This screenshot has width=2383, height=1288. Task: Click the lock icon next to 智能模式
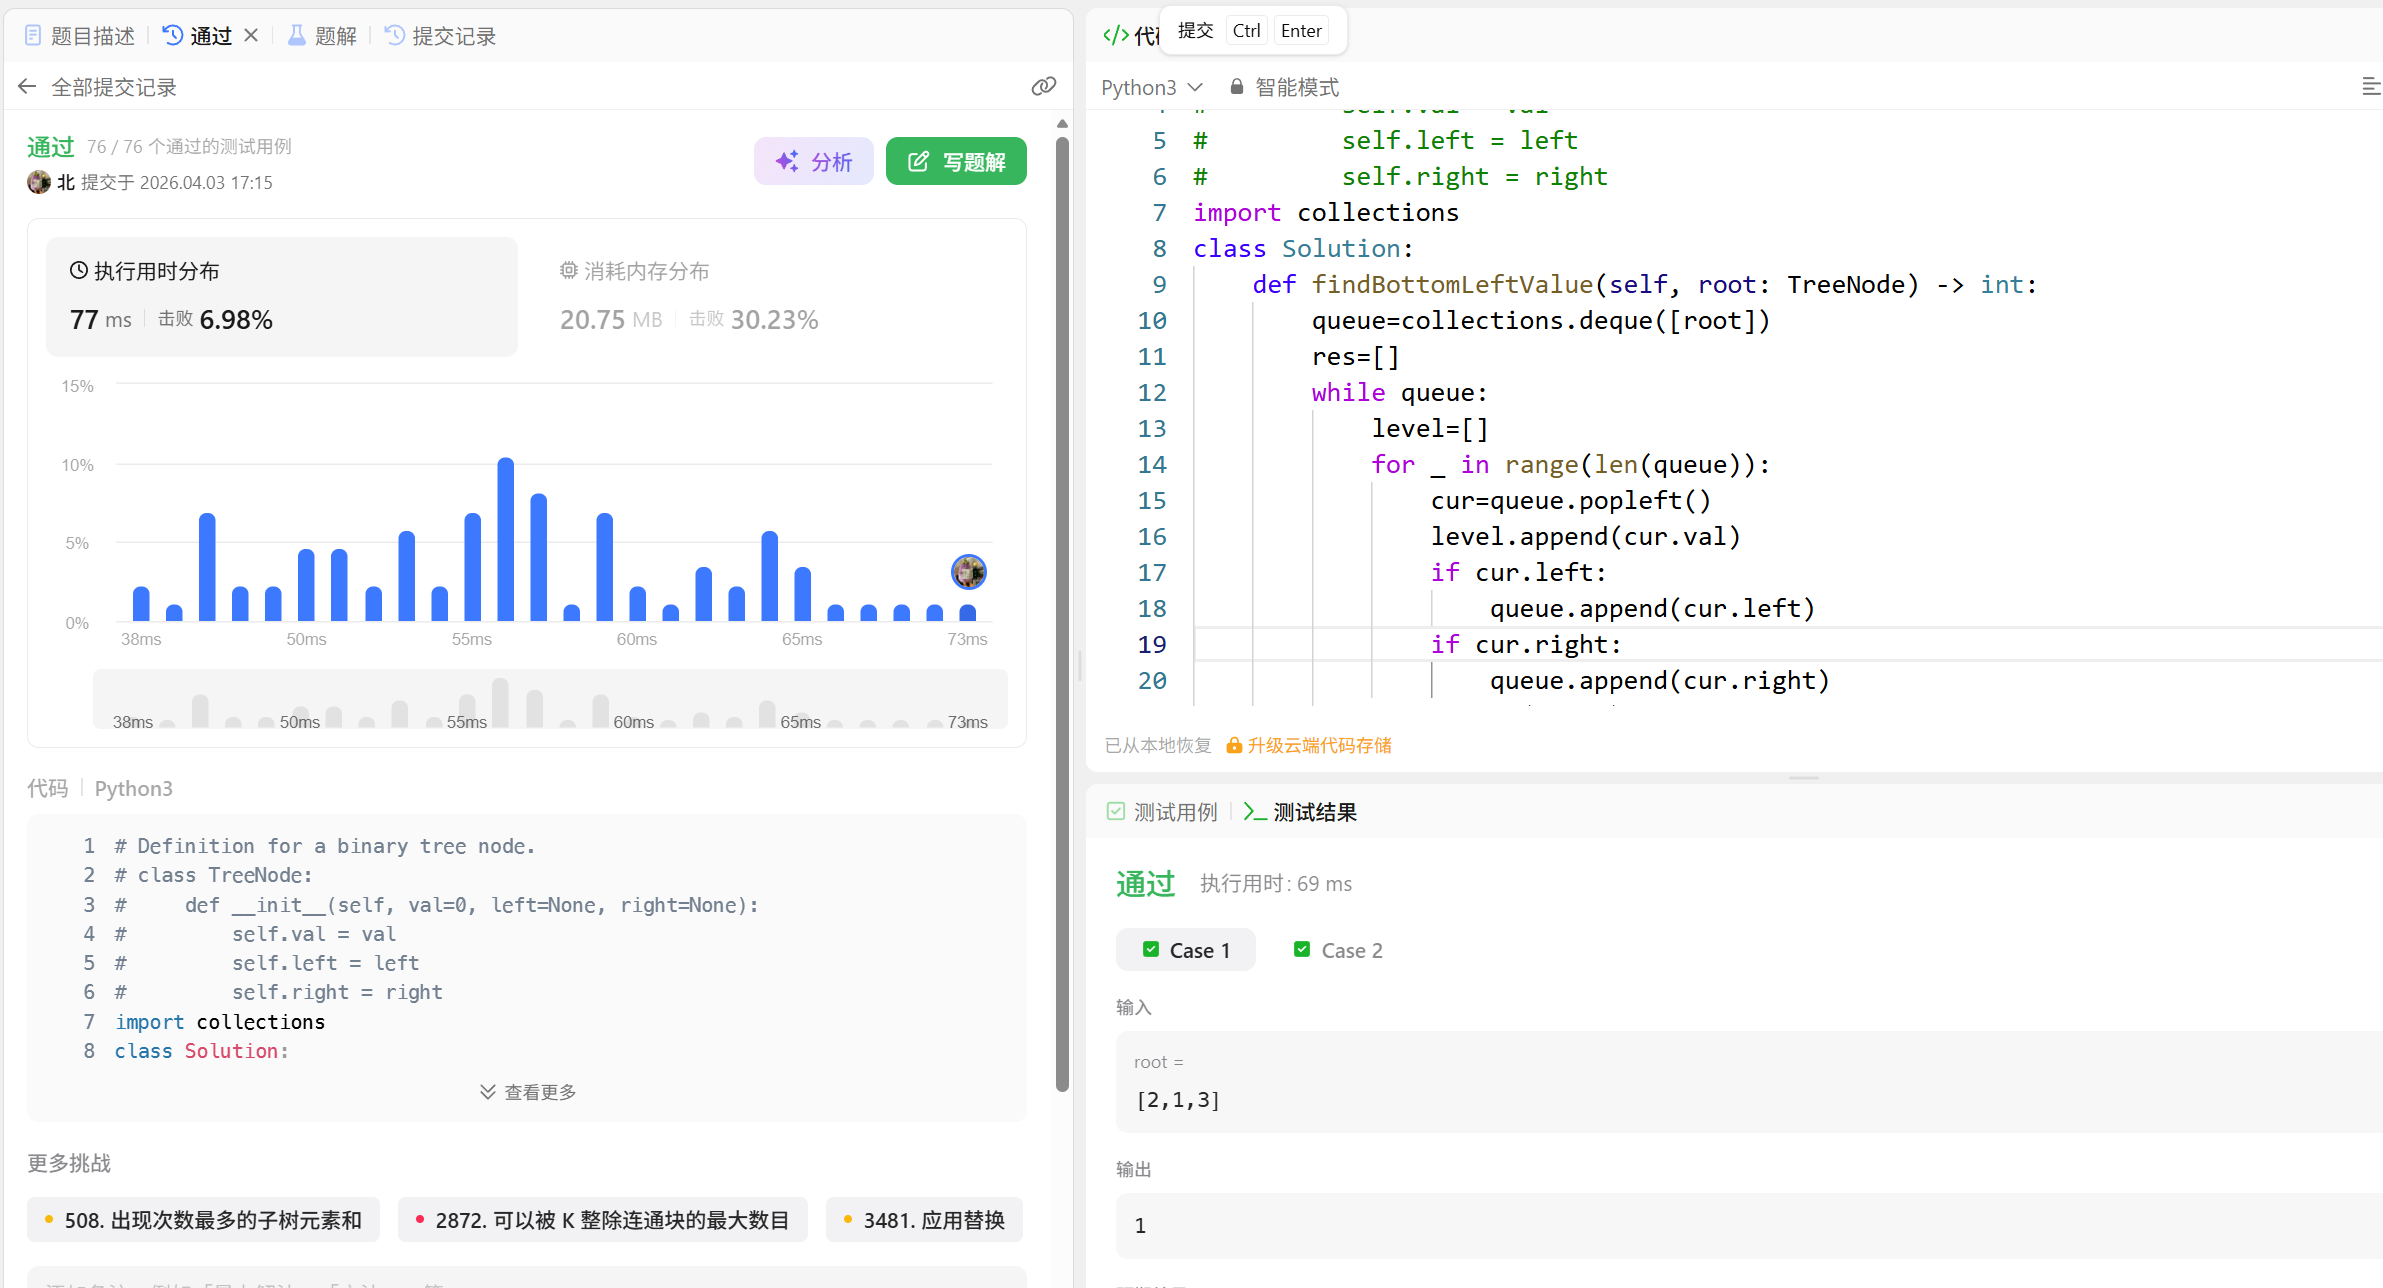pyautogui.click(x=1237, y=87)
